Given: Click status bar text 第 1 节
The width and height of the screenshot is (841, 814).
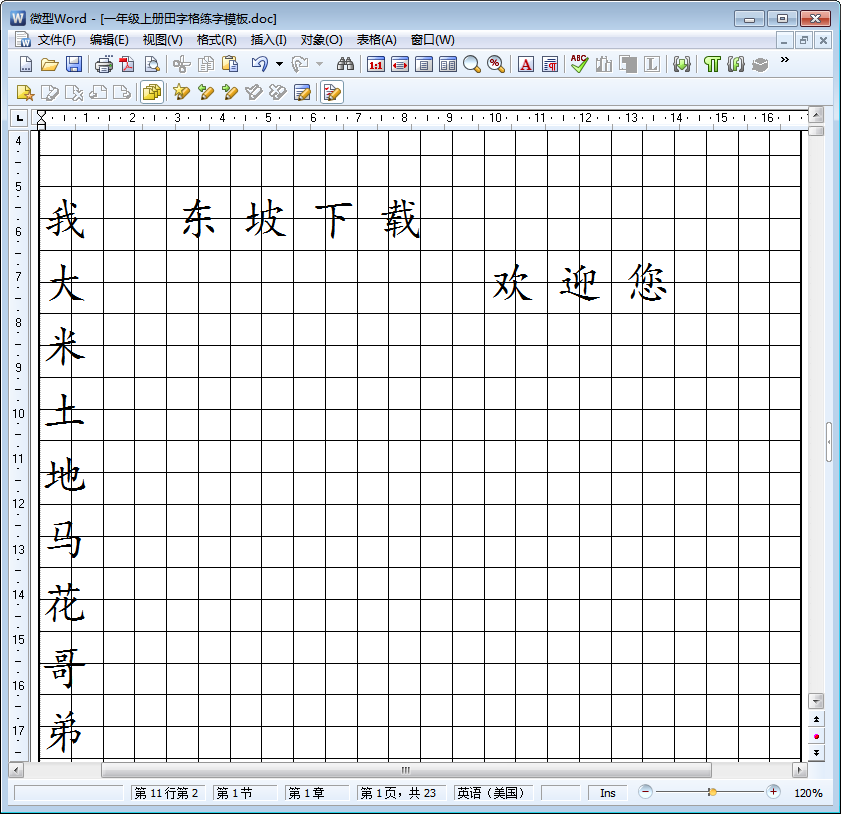Looking at the screenshot, I should (x=234, y=793).
